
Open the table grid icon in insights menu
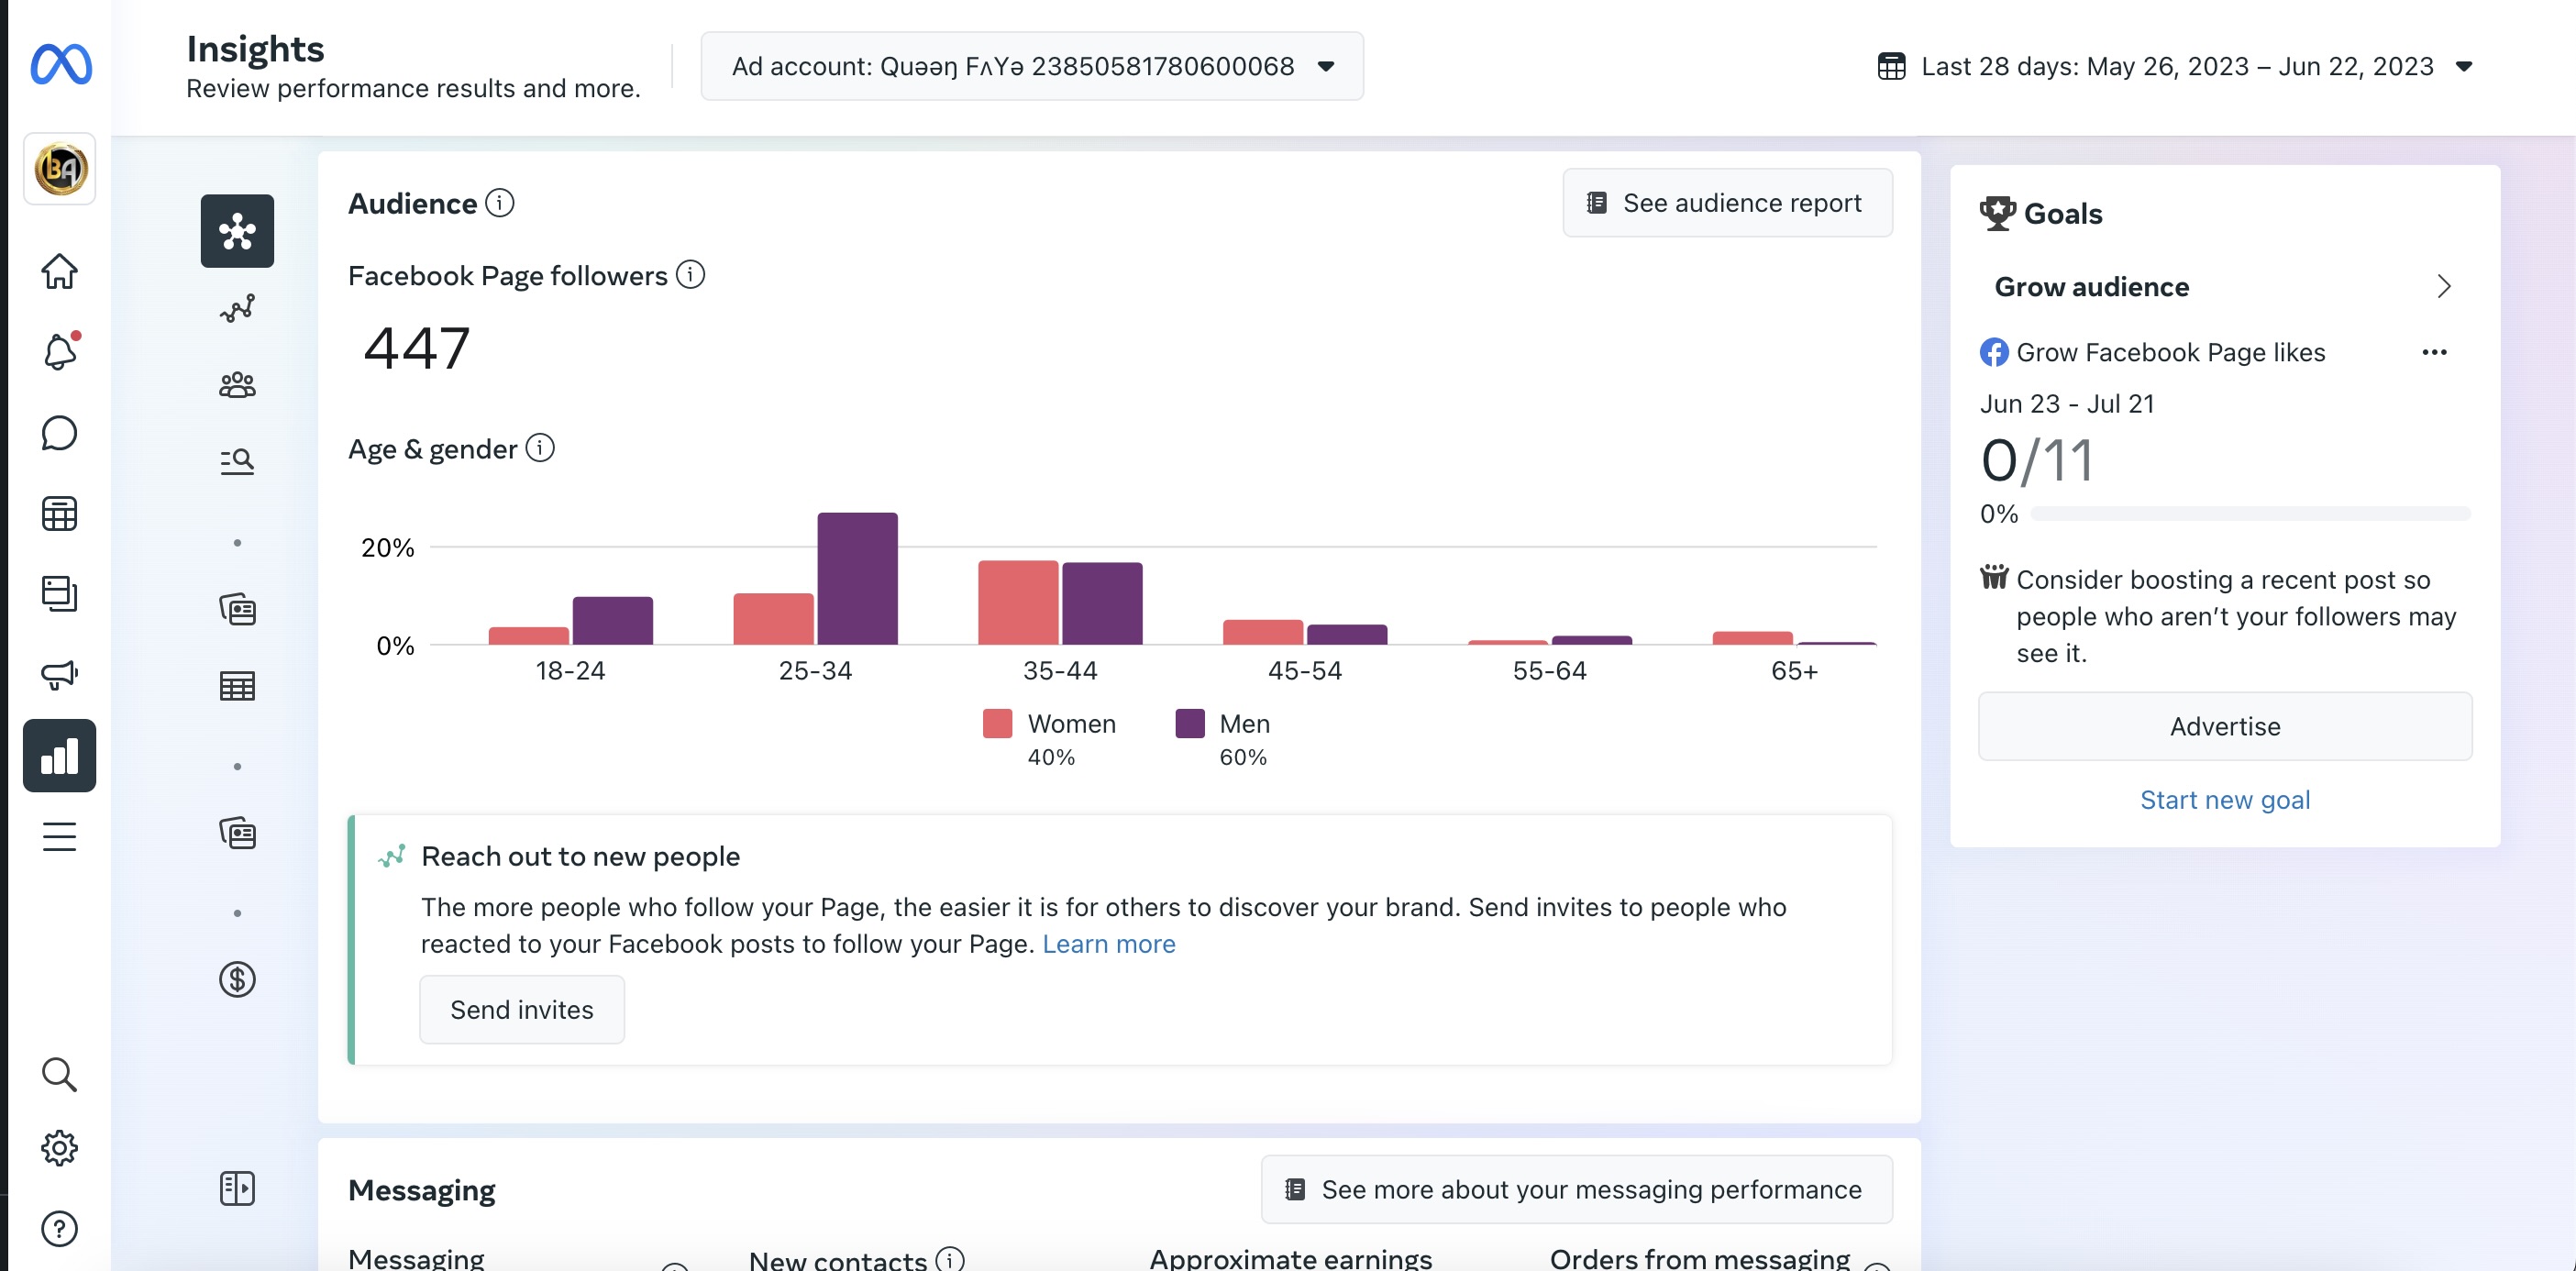(237, 686)
